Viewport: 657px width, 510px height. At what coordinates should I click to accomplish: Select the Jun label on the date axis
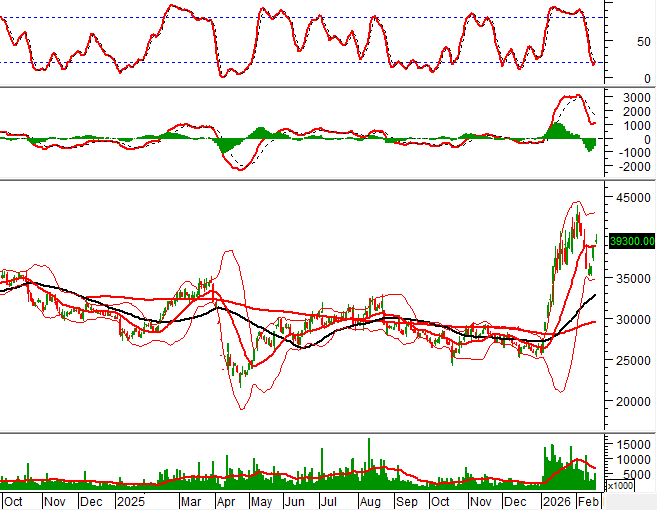tap(296, 500)
